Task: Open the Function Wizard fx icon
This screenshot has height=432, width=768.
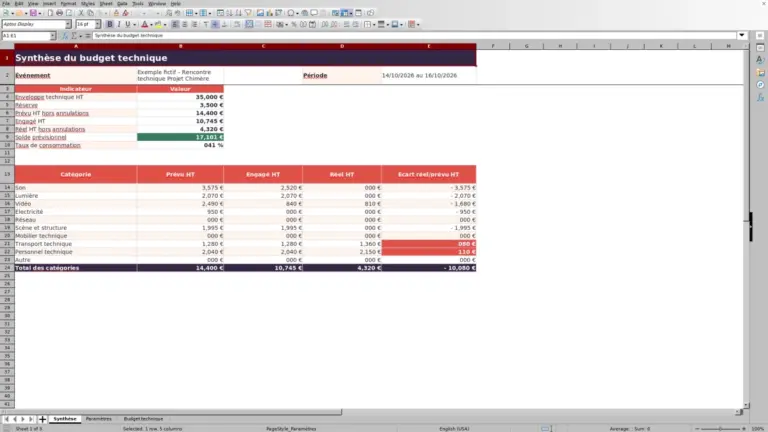Action: tap(65, 36)
